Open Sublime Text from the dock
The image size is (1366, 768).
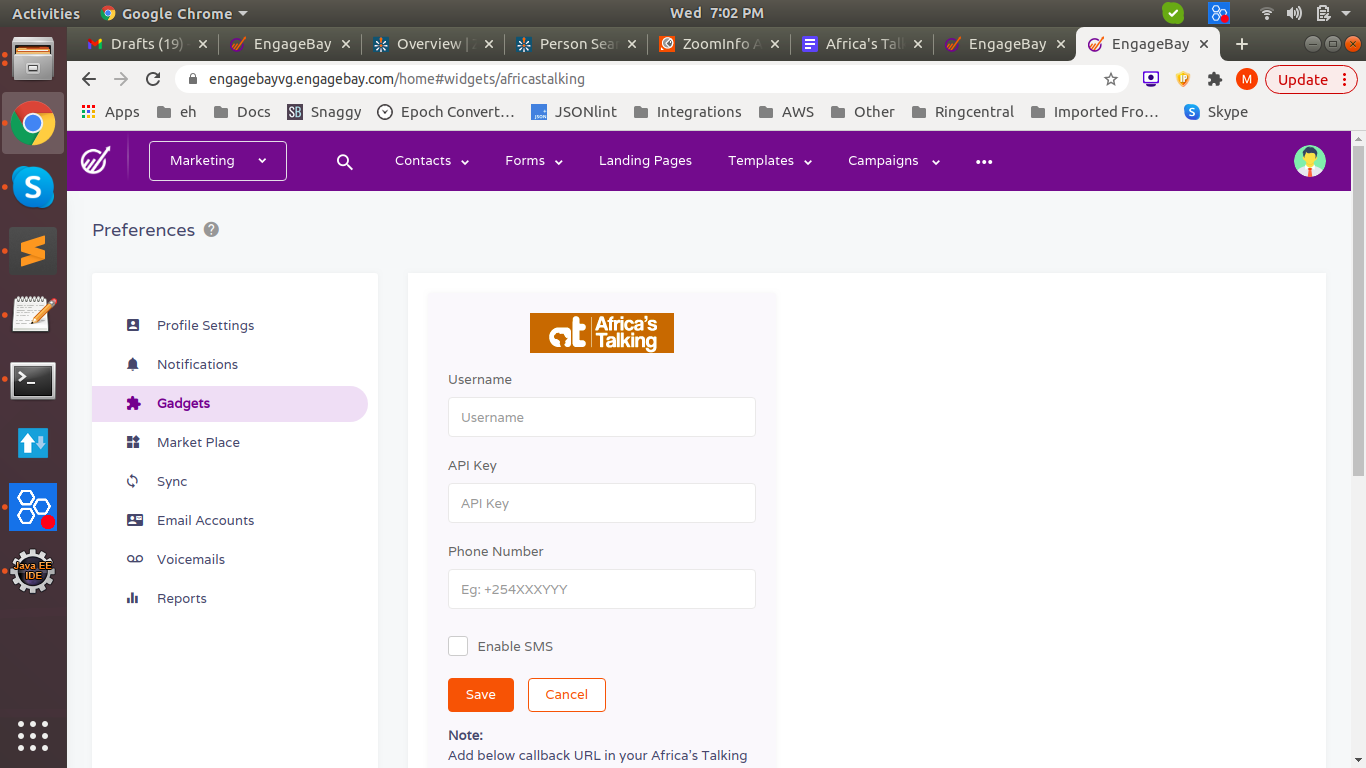33,250
